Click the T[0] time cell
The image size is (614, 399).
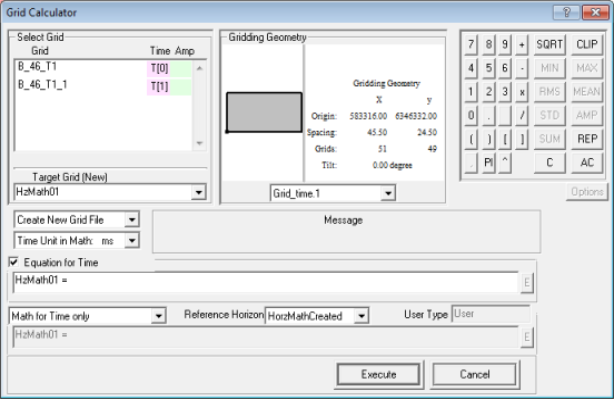[x=159, y=69]
